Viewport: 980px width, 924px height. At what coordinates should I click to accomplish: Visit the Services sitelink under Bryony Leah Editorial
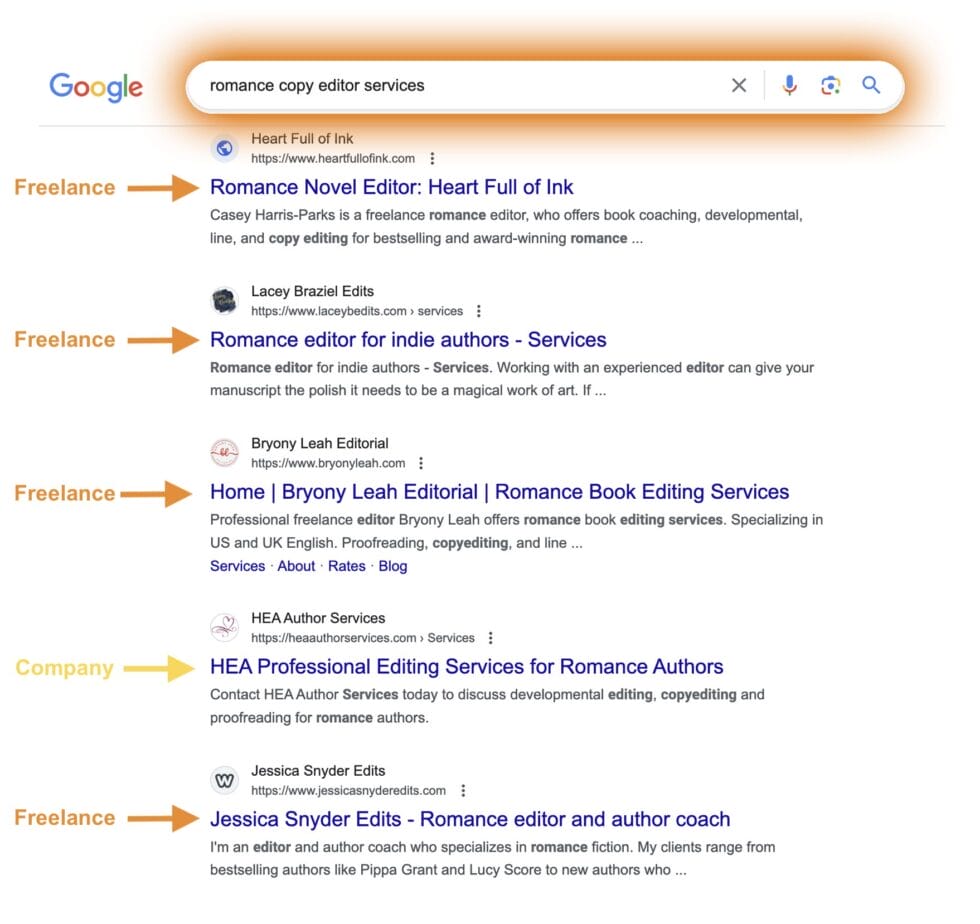tap(237, 566)
